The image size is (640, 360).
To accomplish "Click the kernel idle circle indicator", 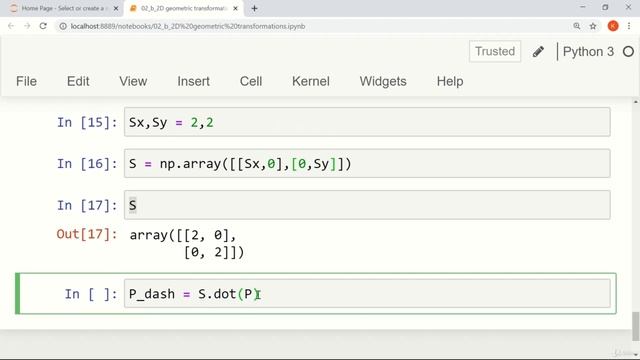I will (x=629, y=52).
